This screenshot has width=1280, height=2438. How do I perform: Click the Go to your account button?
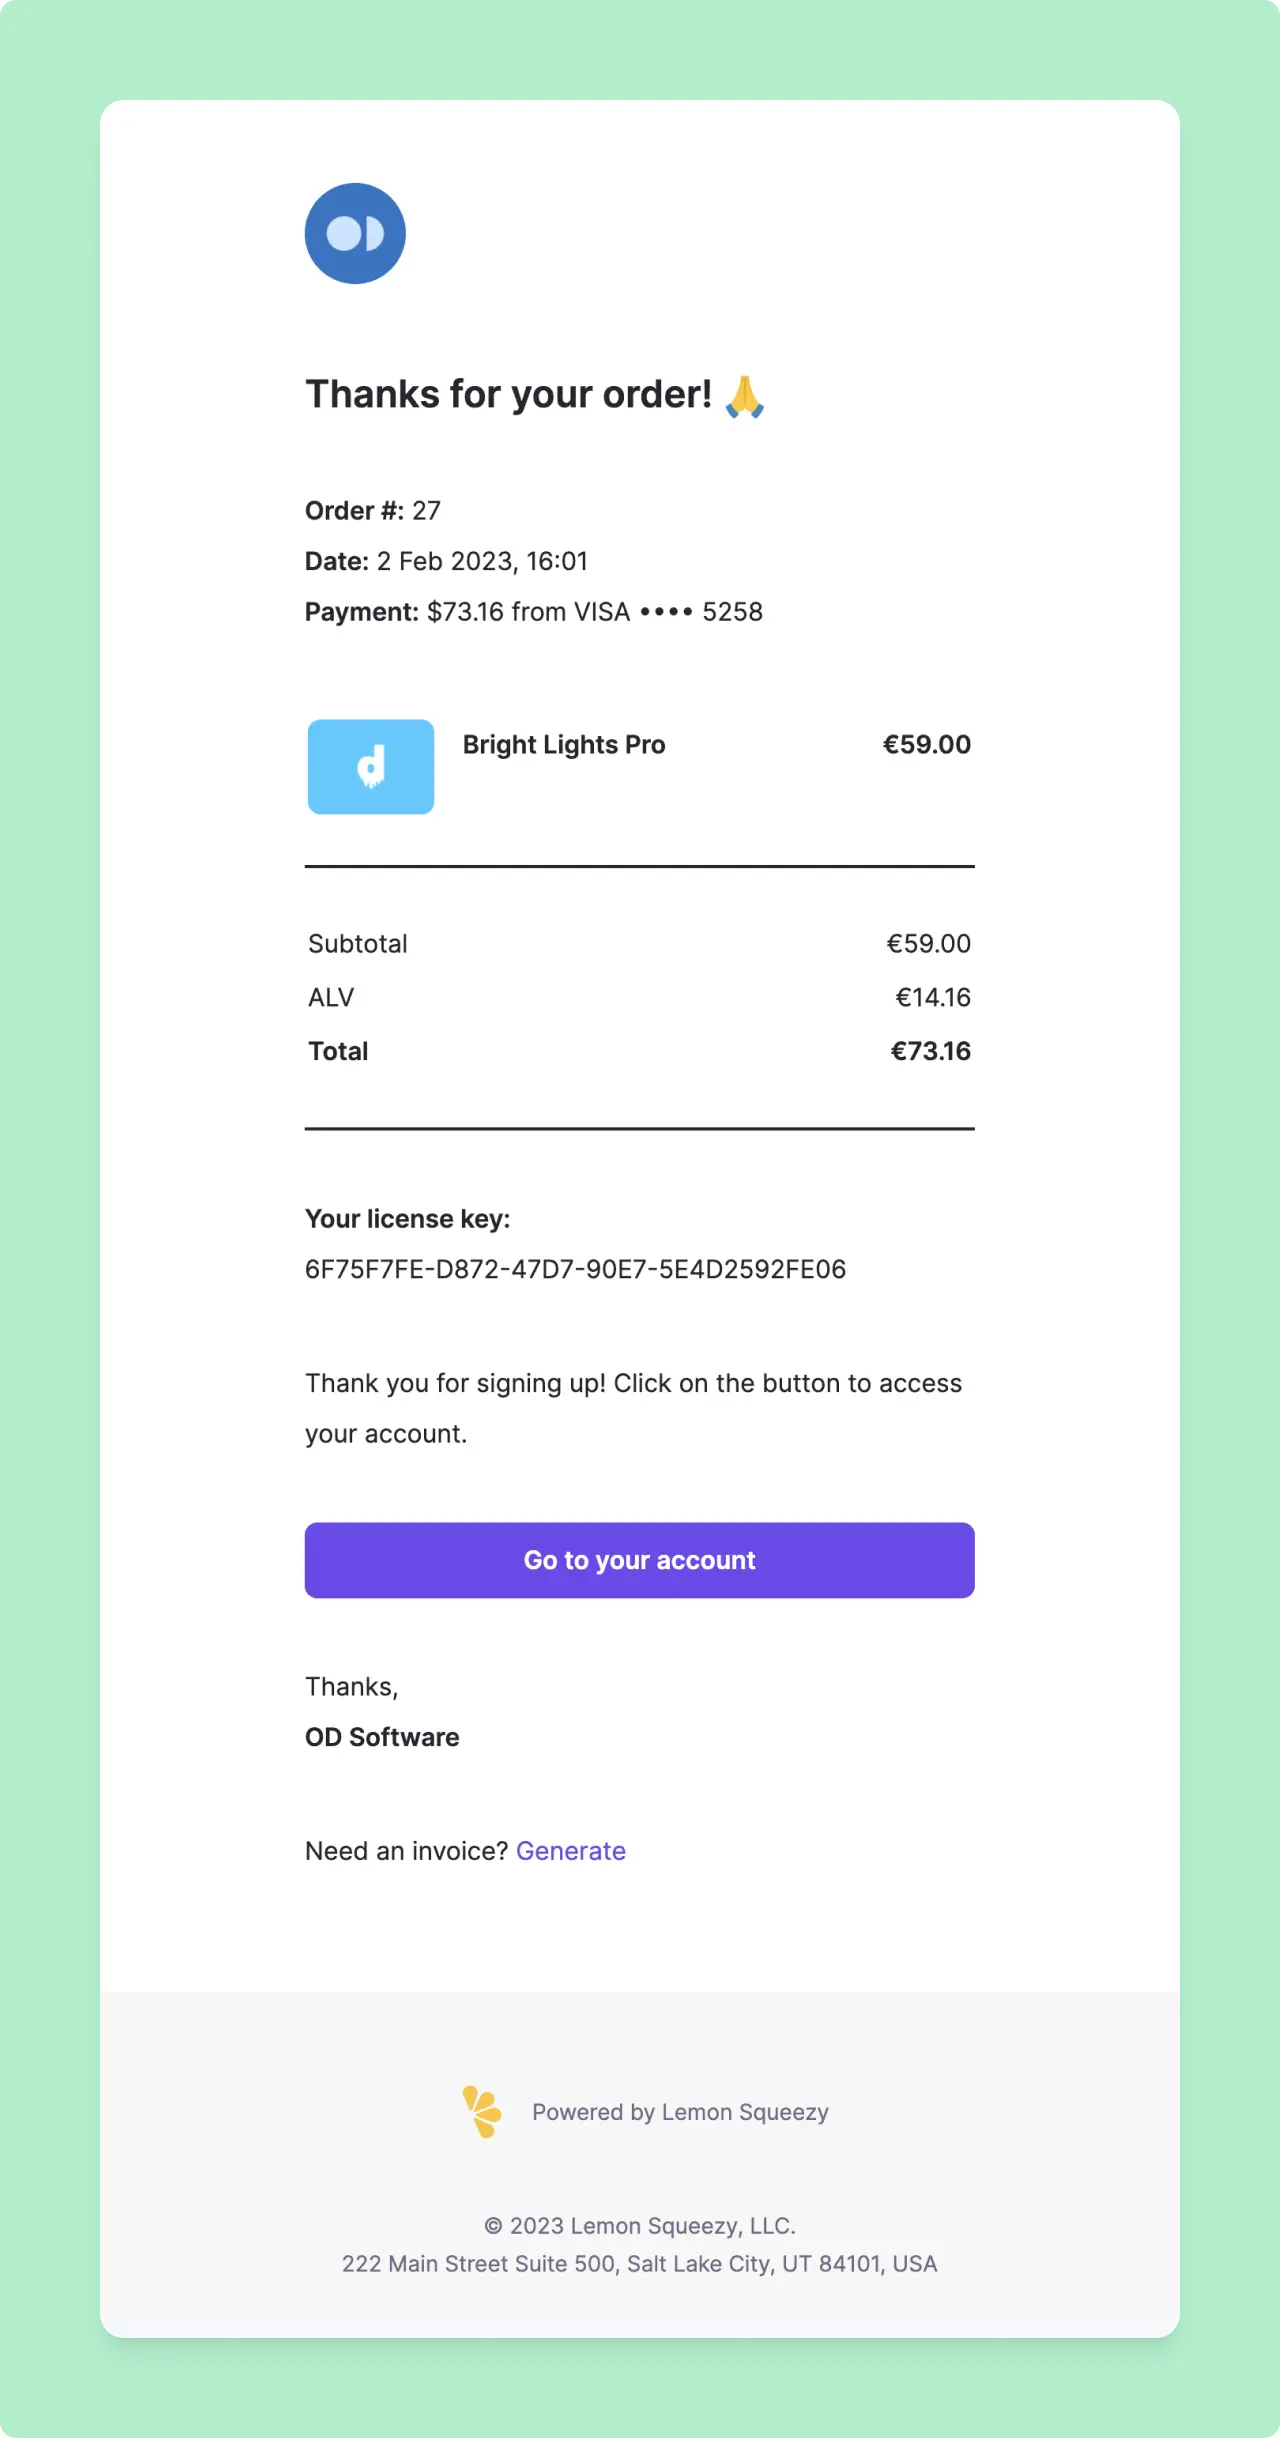pos(639,1560)
